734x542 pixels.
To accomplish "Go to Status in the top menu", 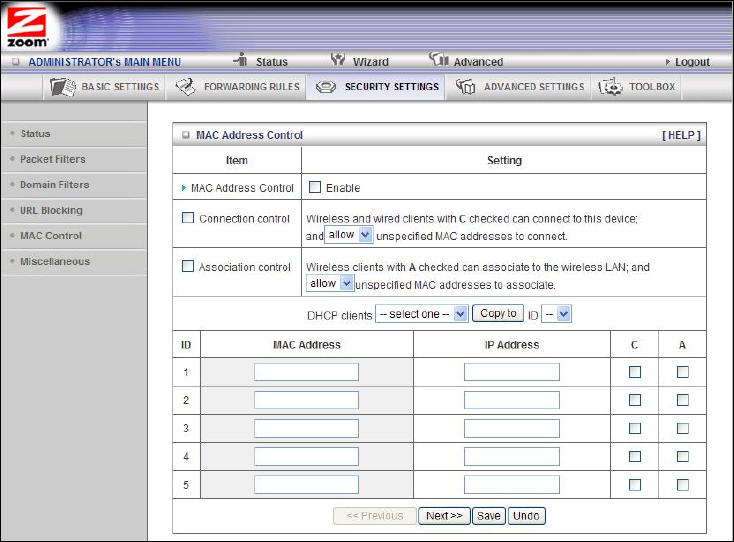I will click(x=272, y=62).
